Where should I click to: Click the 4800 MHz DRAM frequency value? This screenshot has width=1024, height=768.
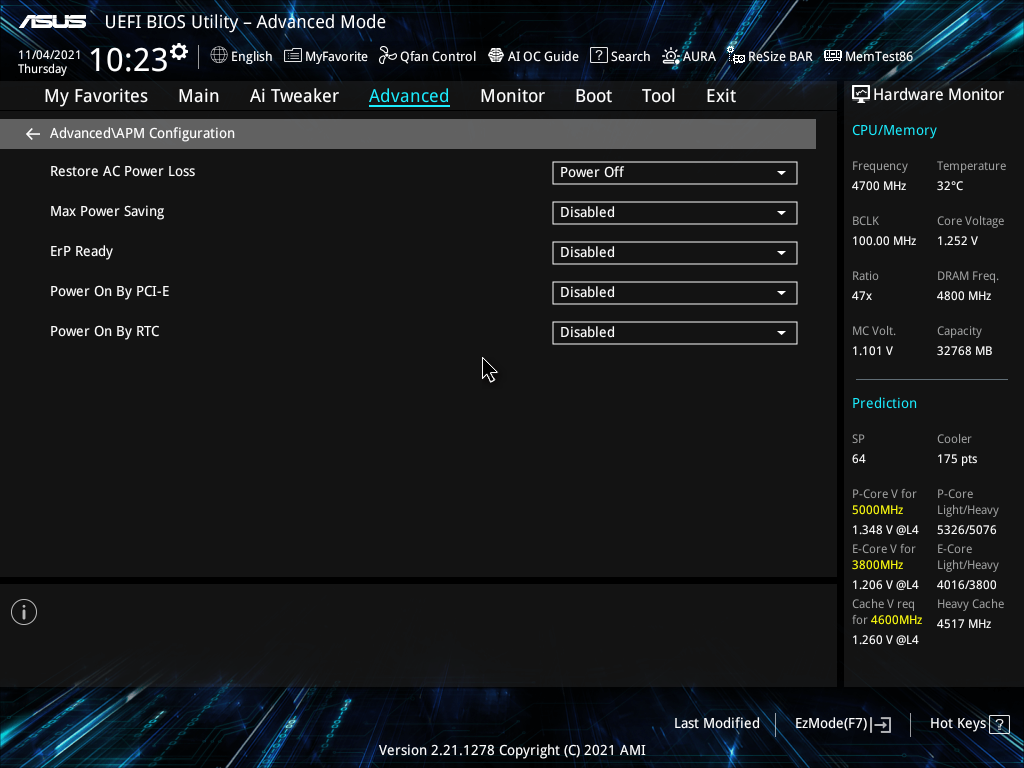point(964,296)
